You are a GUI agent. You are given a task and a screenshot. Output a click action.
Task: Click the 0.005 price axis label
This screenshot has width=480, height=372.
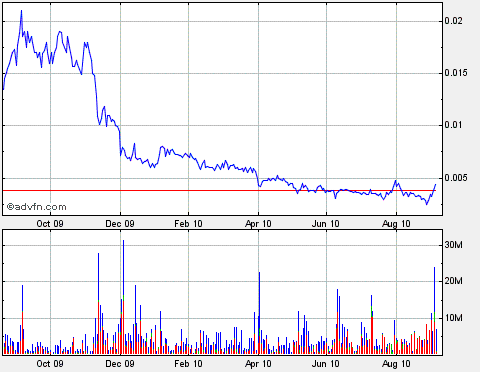pos(456,178)
